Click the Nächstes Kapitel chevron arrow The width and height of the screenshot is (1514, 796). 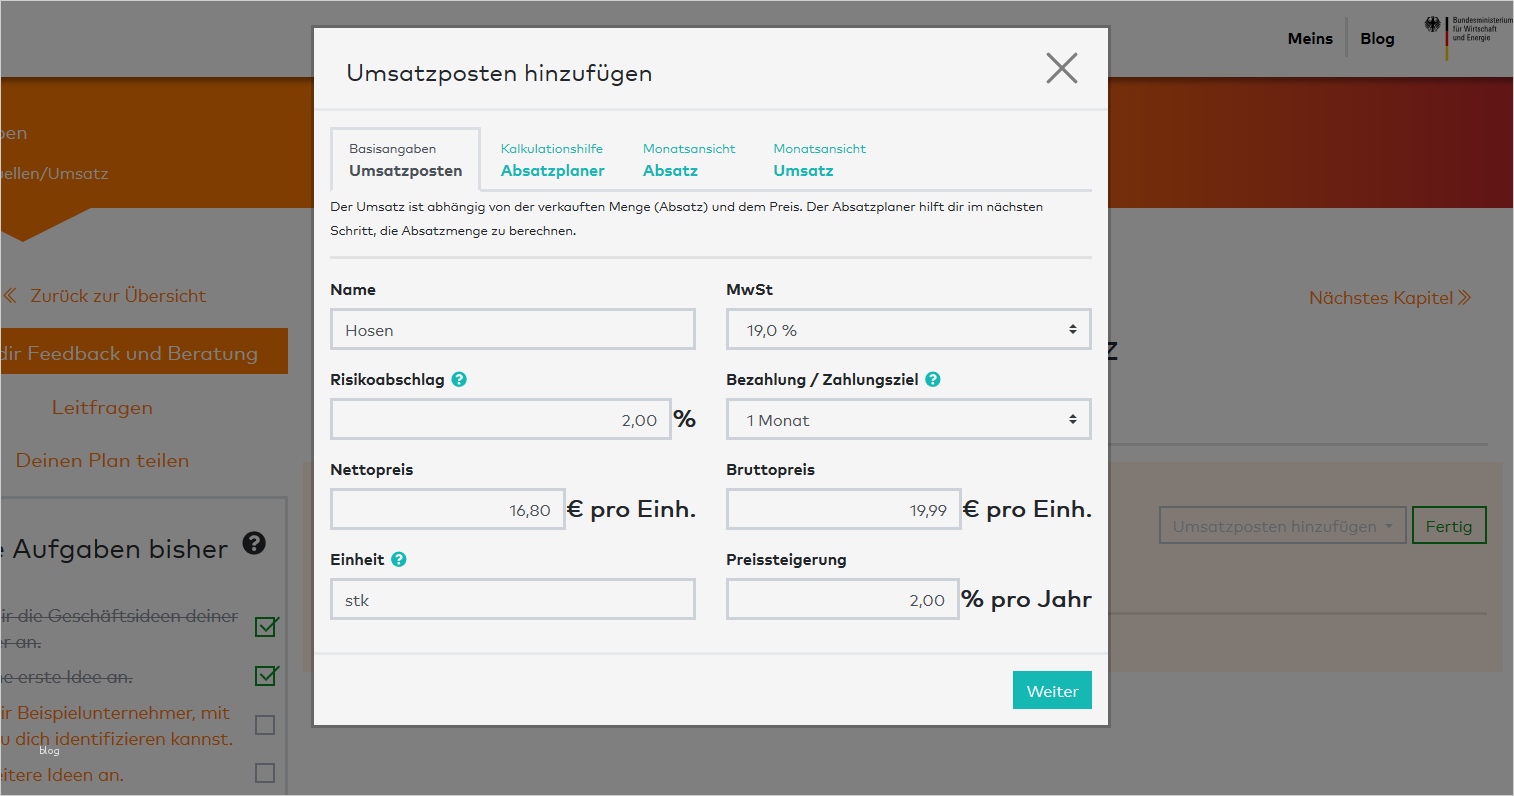1463,297
